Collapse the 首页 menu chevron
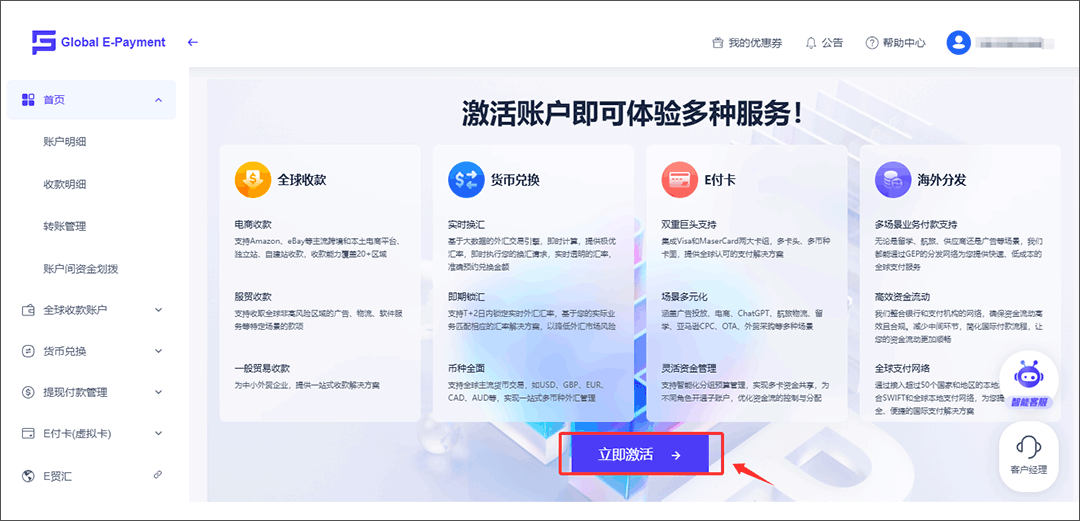 [158, 100]
